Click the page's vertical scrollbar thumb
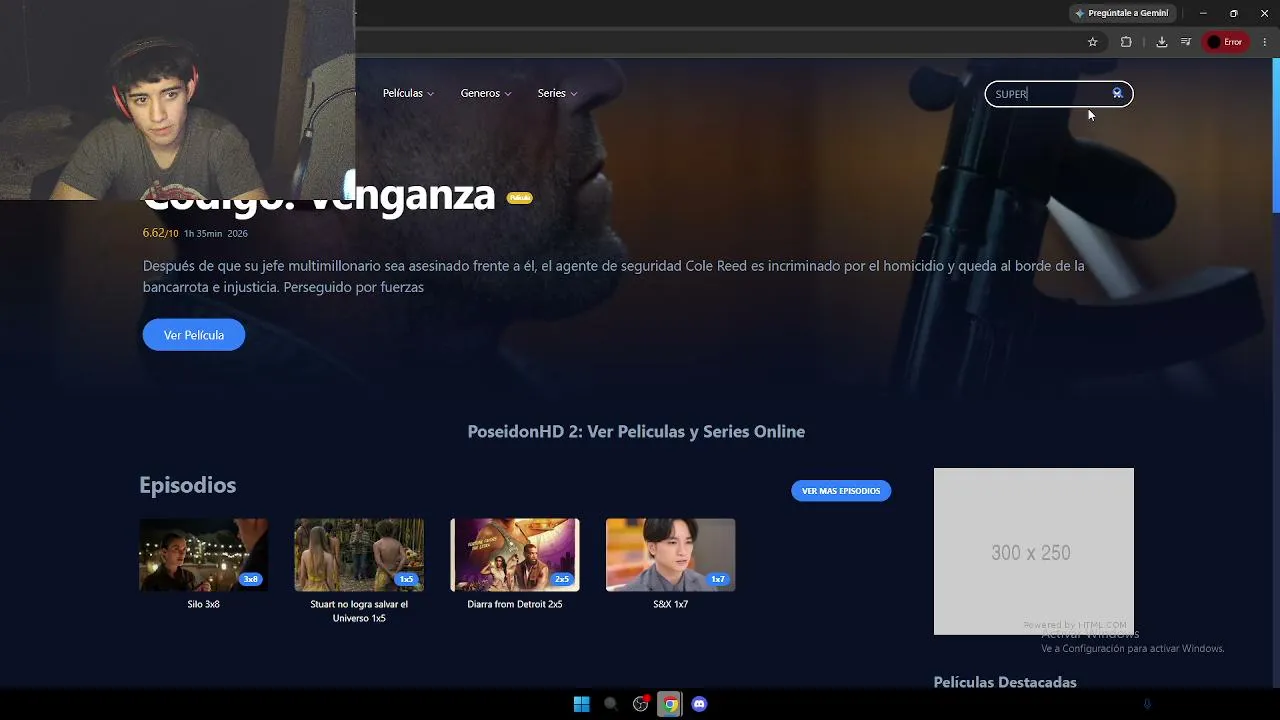Viewport: 1280px width, 720px height. point(1275,135)
